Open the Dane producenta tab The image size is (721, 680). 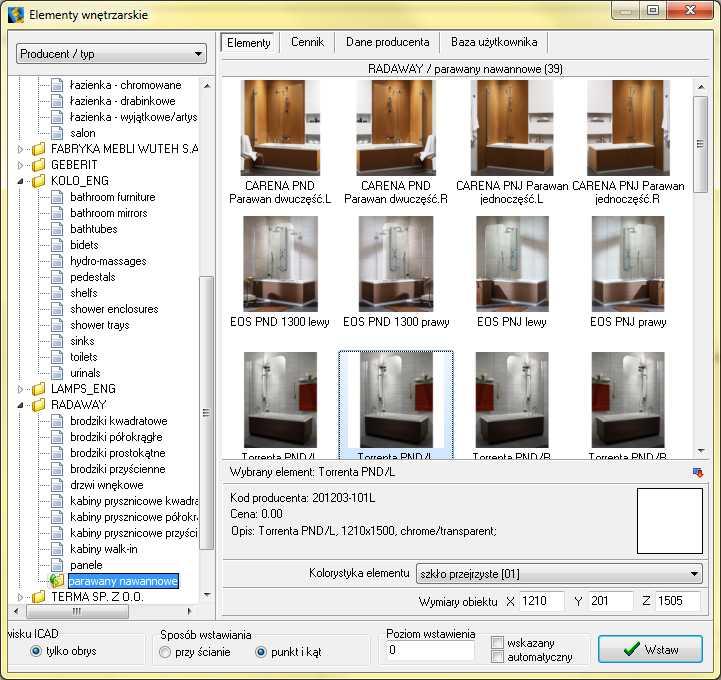click(x=387, y=42)
